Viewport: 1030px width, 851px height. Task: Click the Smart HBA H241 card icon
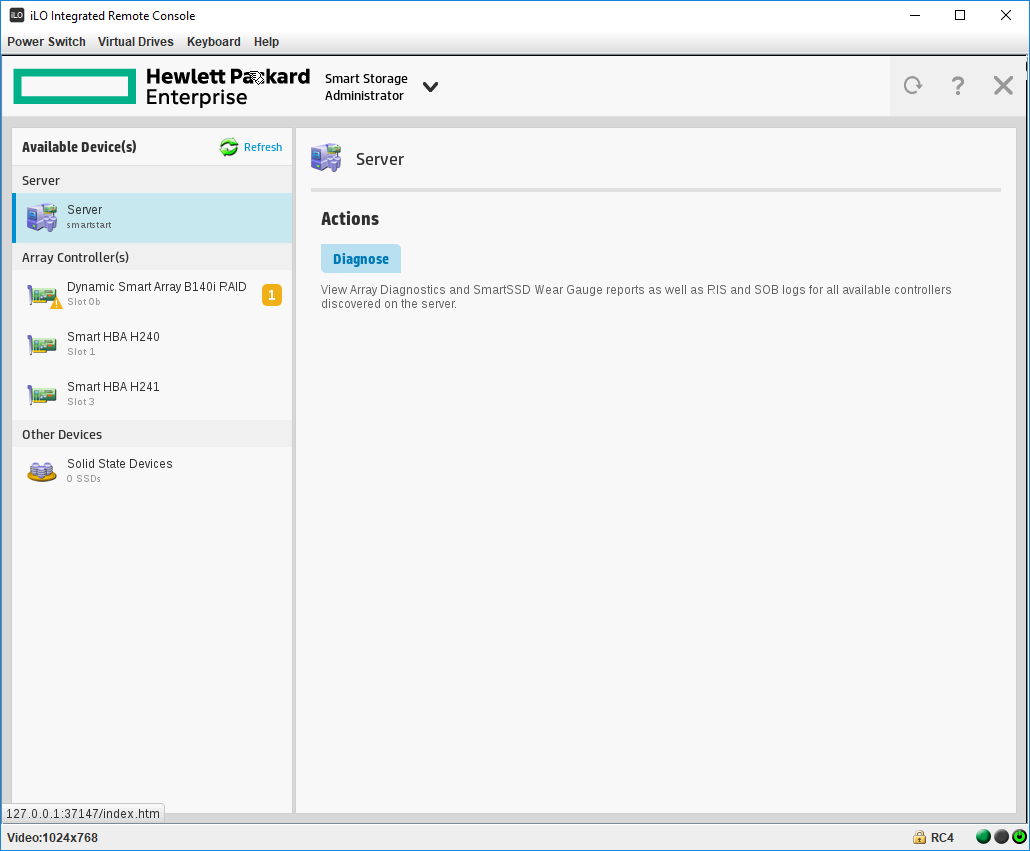[42, 394]
